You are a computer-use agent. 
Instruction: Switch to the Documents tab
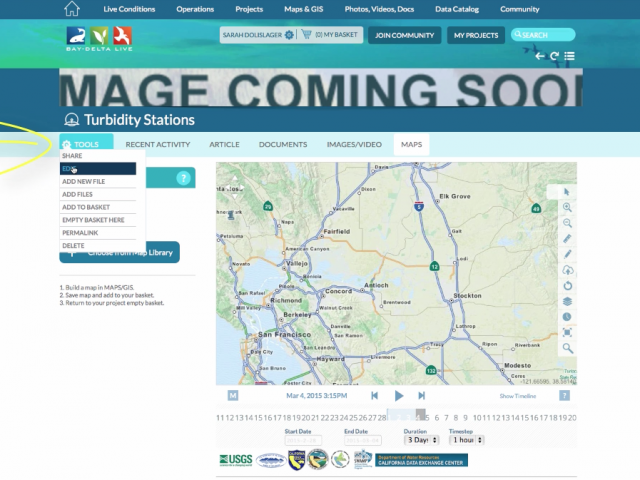pyautogui.click(x=283, y=144)
